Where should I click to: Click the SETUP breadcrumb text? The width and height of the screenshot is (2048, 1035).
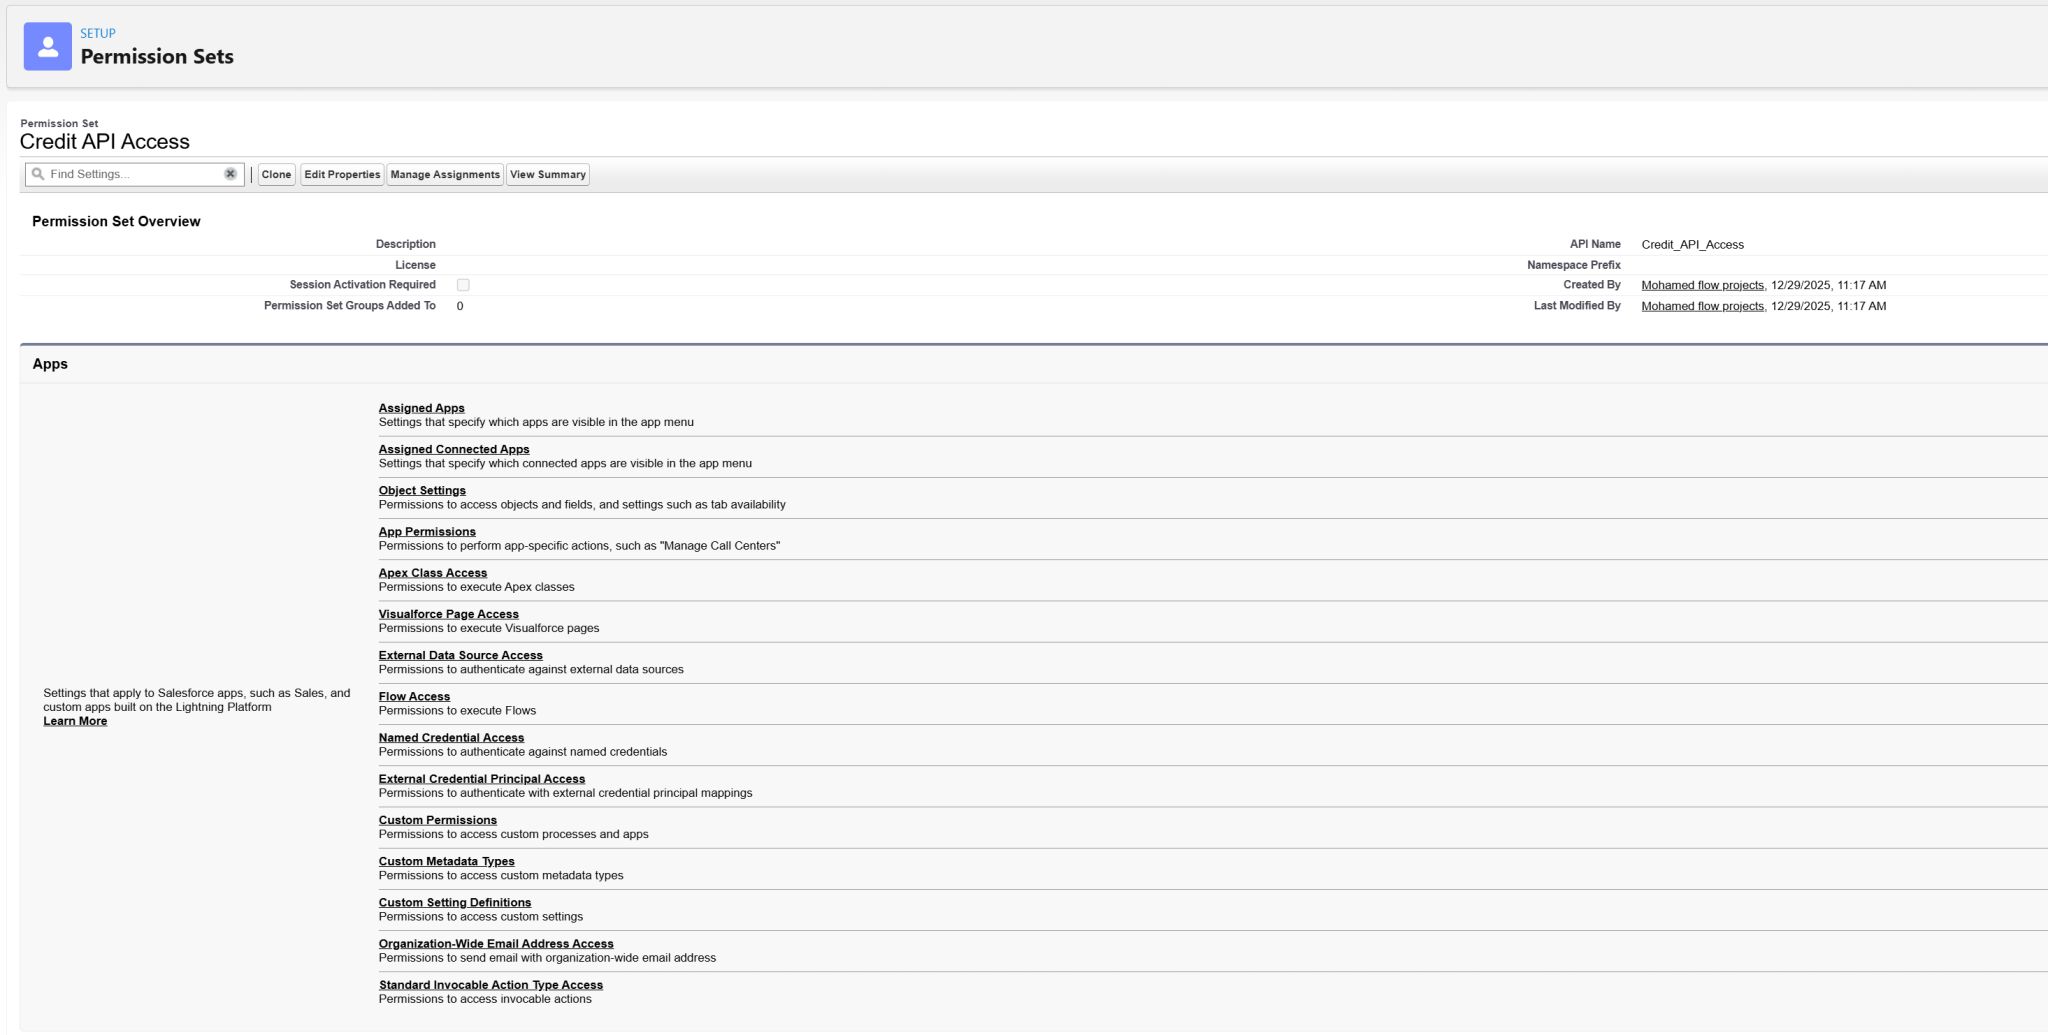(98, 33)
